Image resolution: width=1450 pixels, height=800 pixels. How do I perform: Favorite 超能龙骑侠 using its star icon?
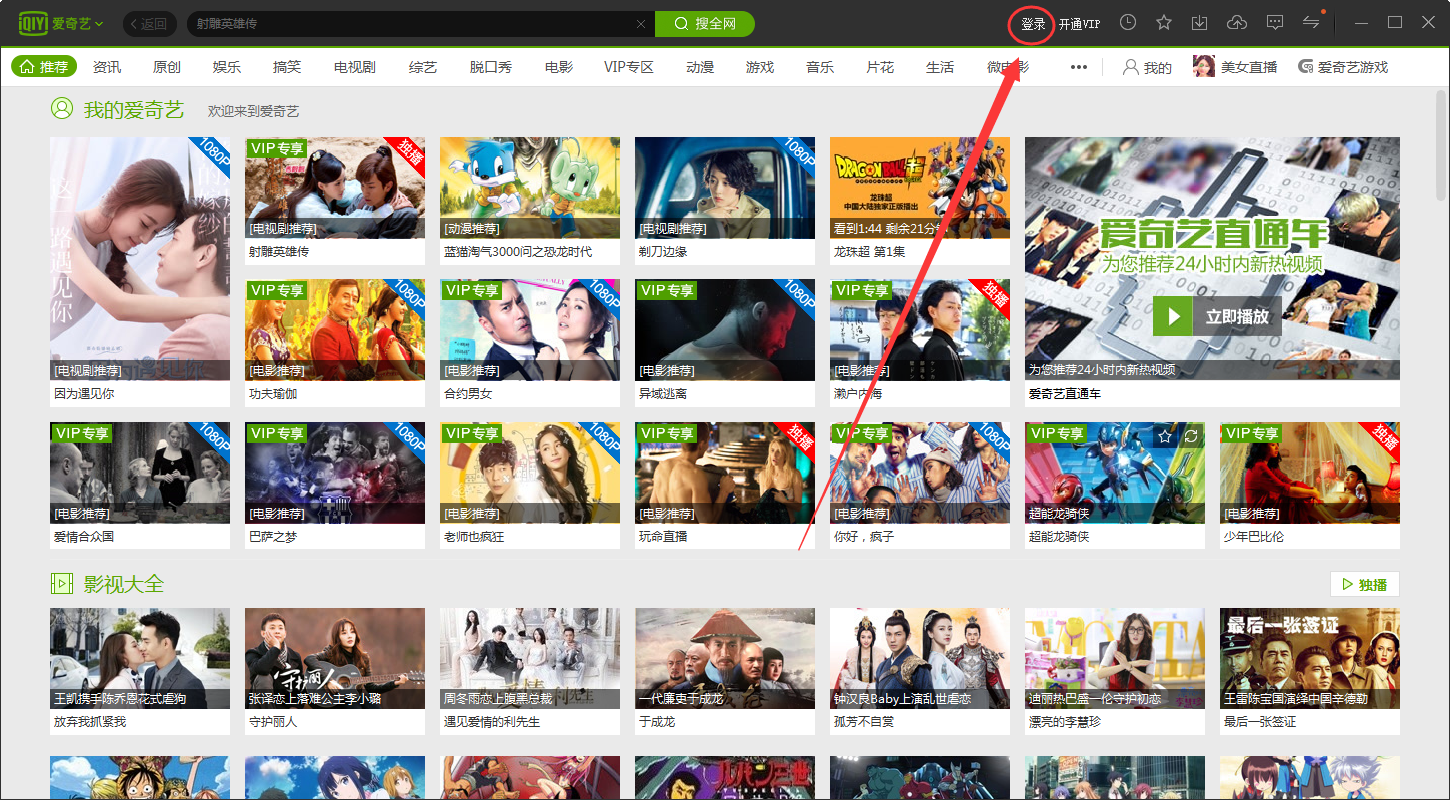1165,437
